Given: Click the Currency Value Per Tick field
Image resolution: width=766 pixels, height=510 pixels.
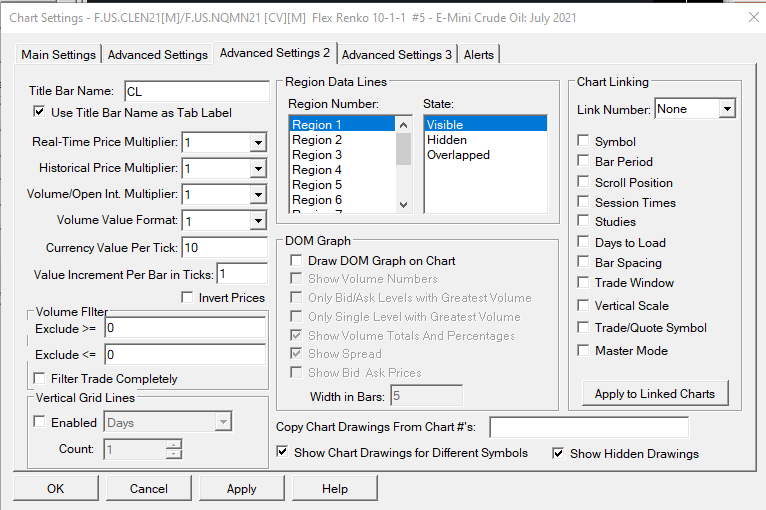Looking at the screenshot, I should click(x=225, y=248).
